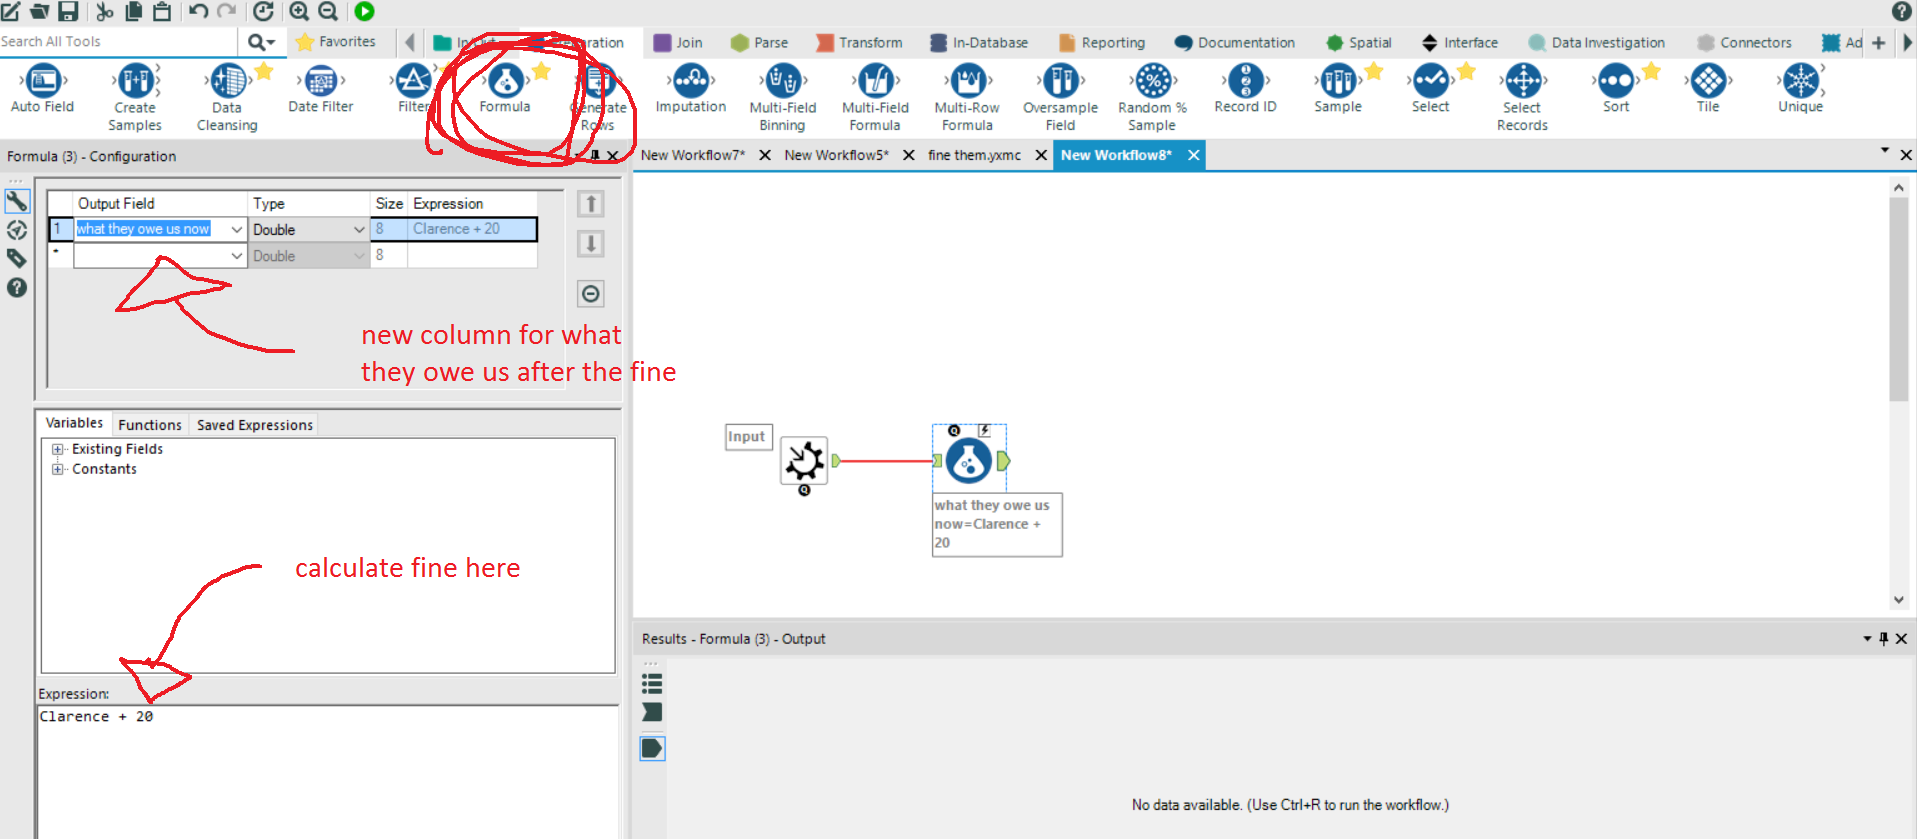Switch to the New Workflow7* tab
The image size is (1917, 839).
693,155
